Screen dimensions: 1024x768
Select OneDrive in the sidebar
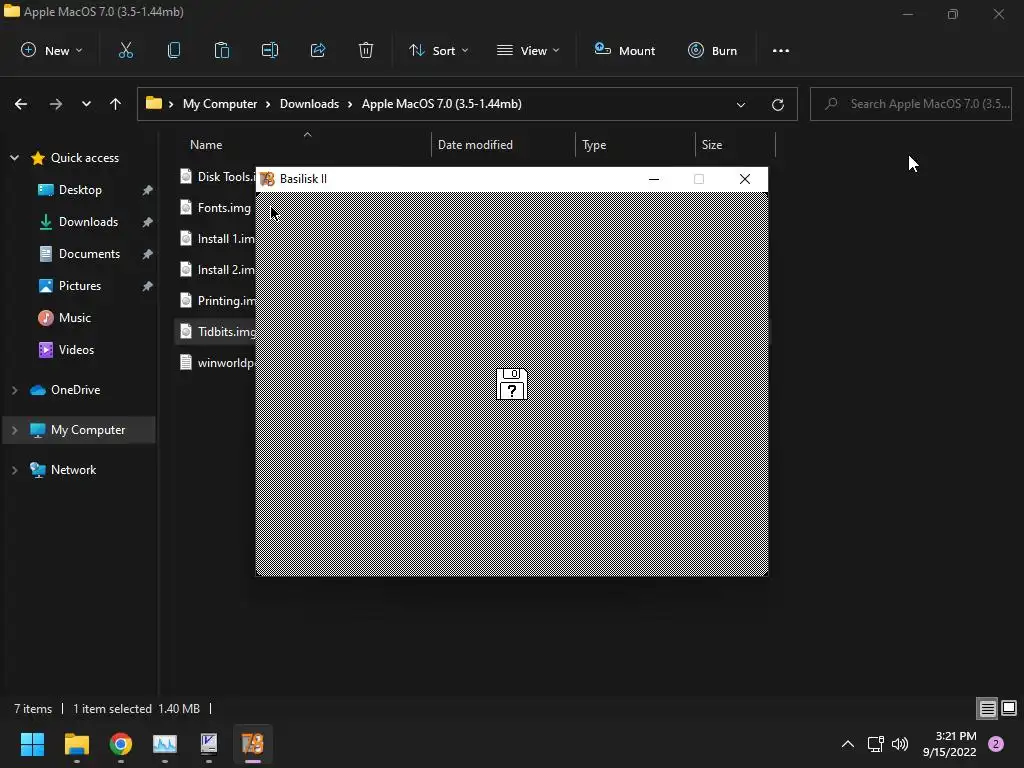coord(76,390)
